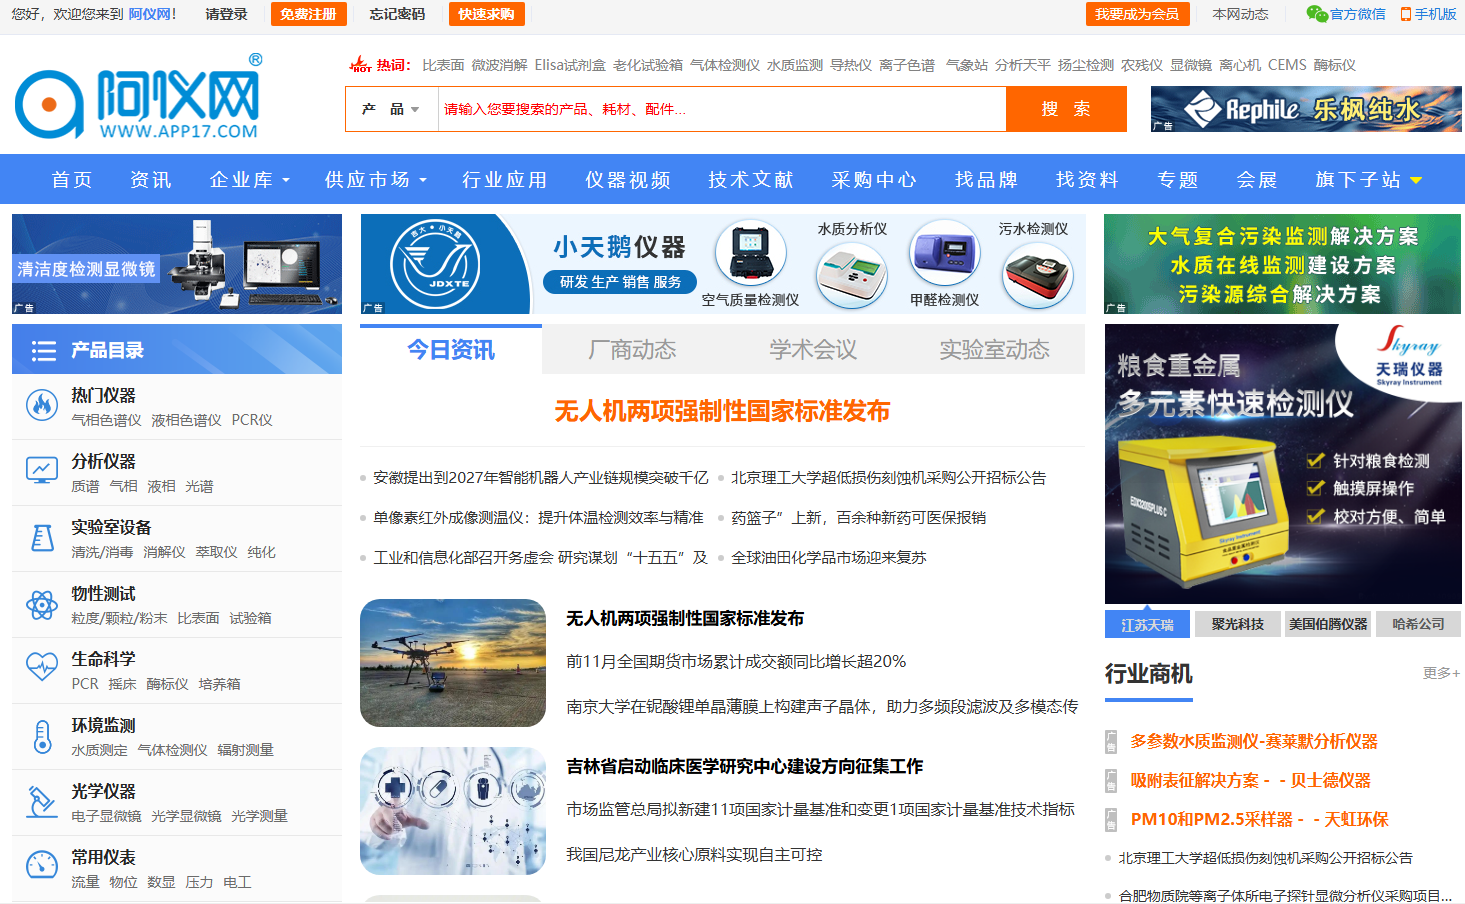Click inside the product search input field

pos(700,108)
